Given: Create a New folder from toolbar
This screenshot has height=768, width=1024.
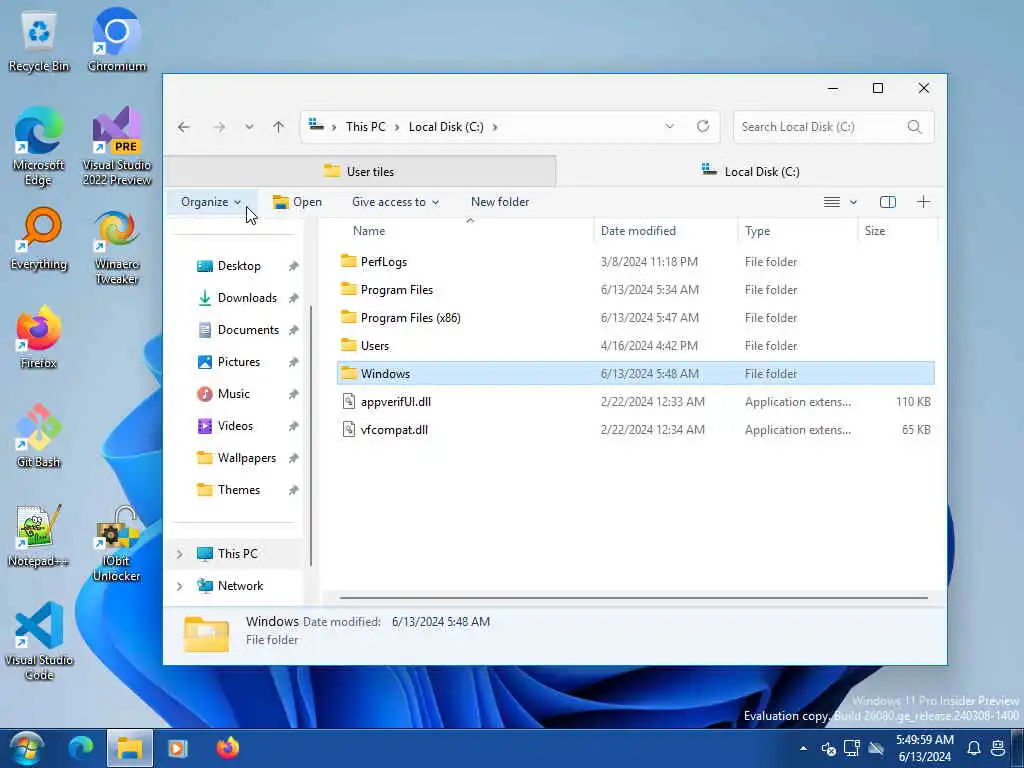Looking at the screenshot, I should [x=500, y=202].
